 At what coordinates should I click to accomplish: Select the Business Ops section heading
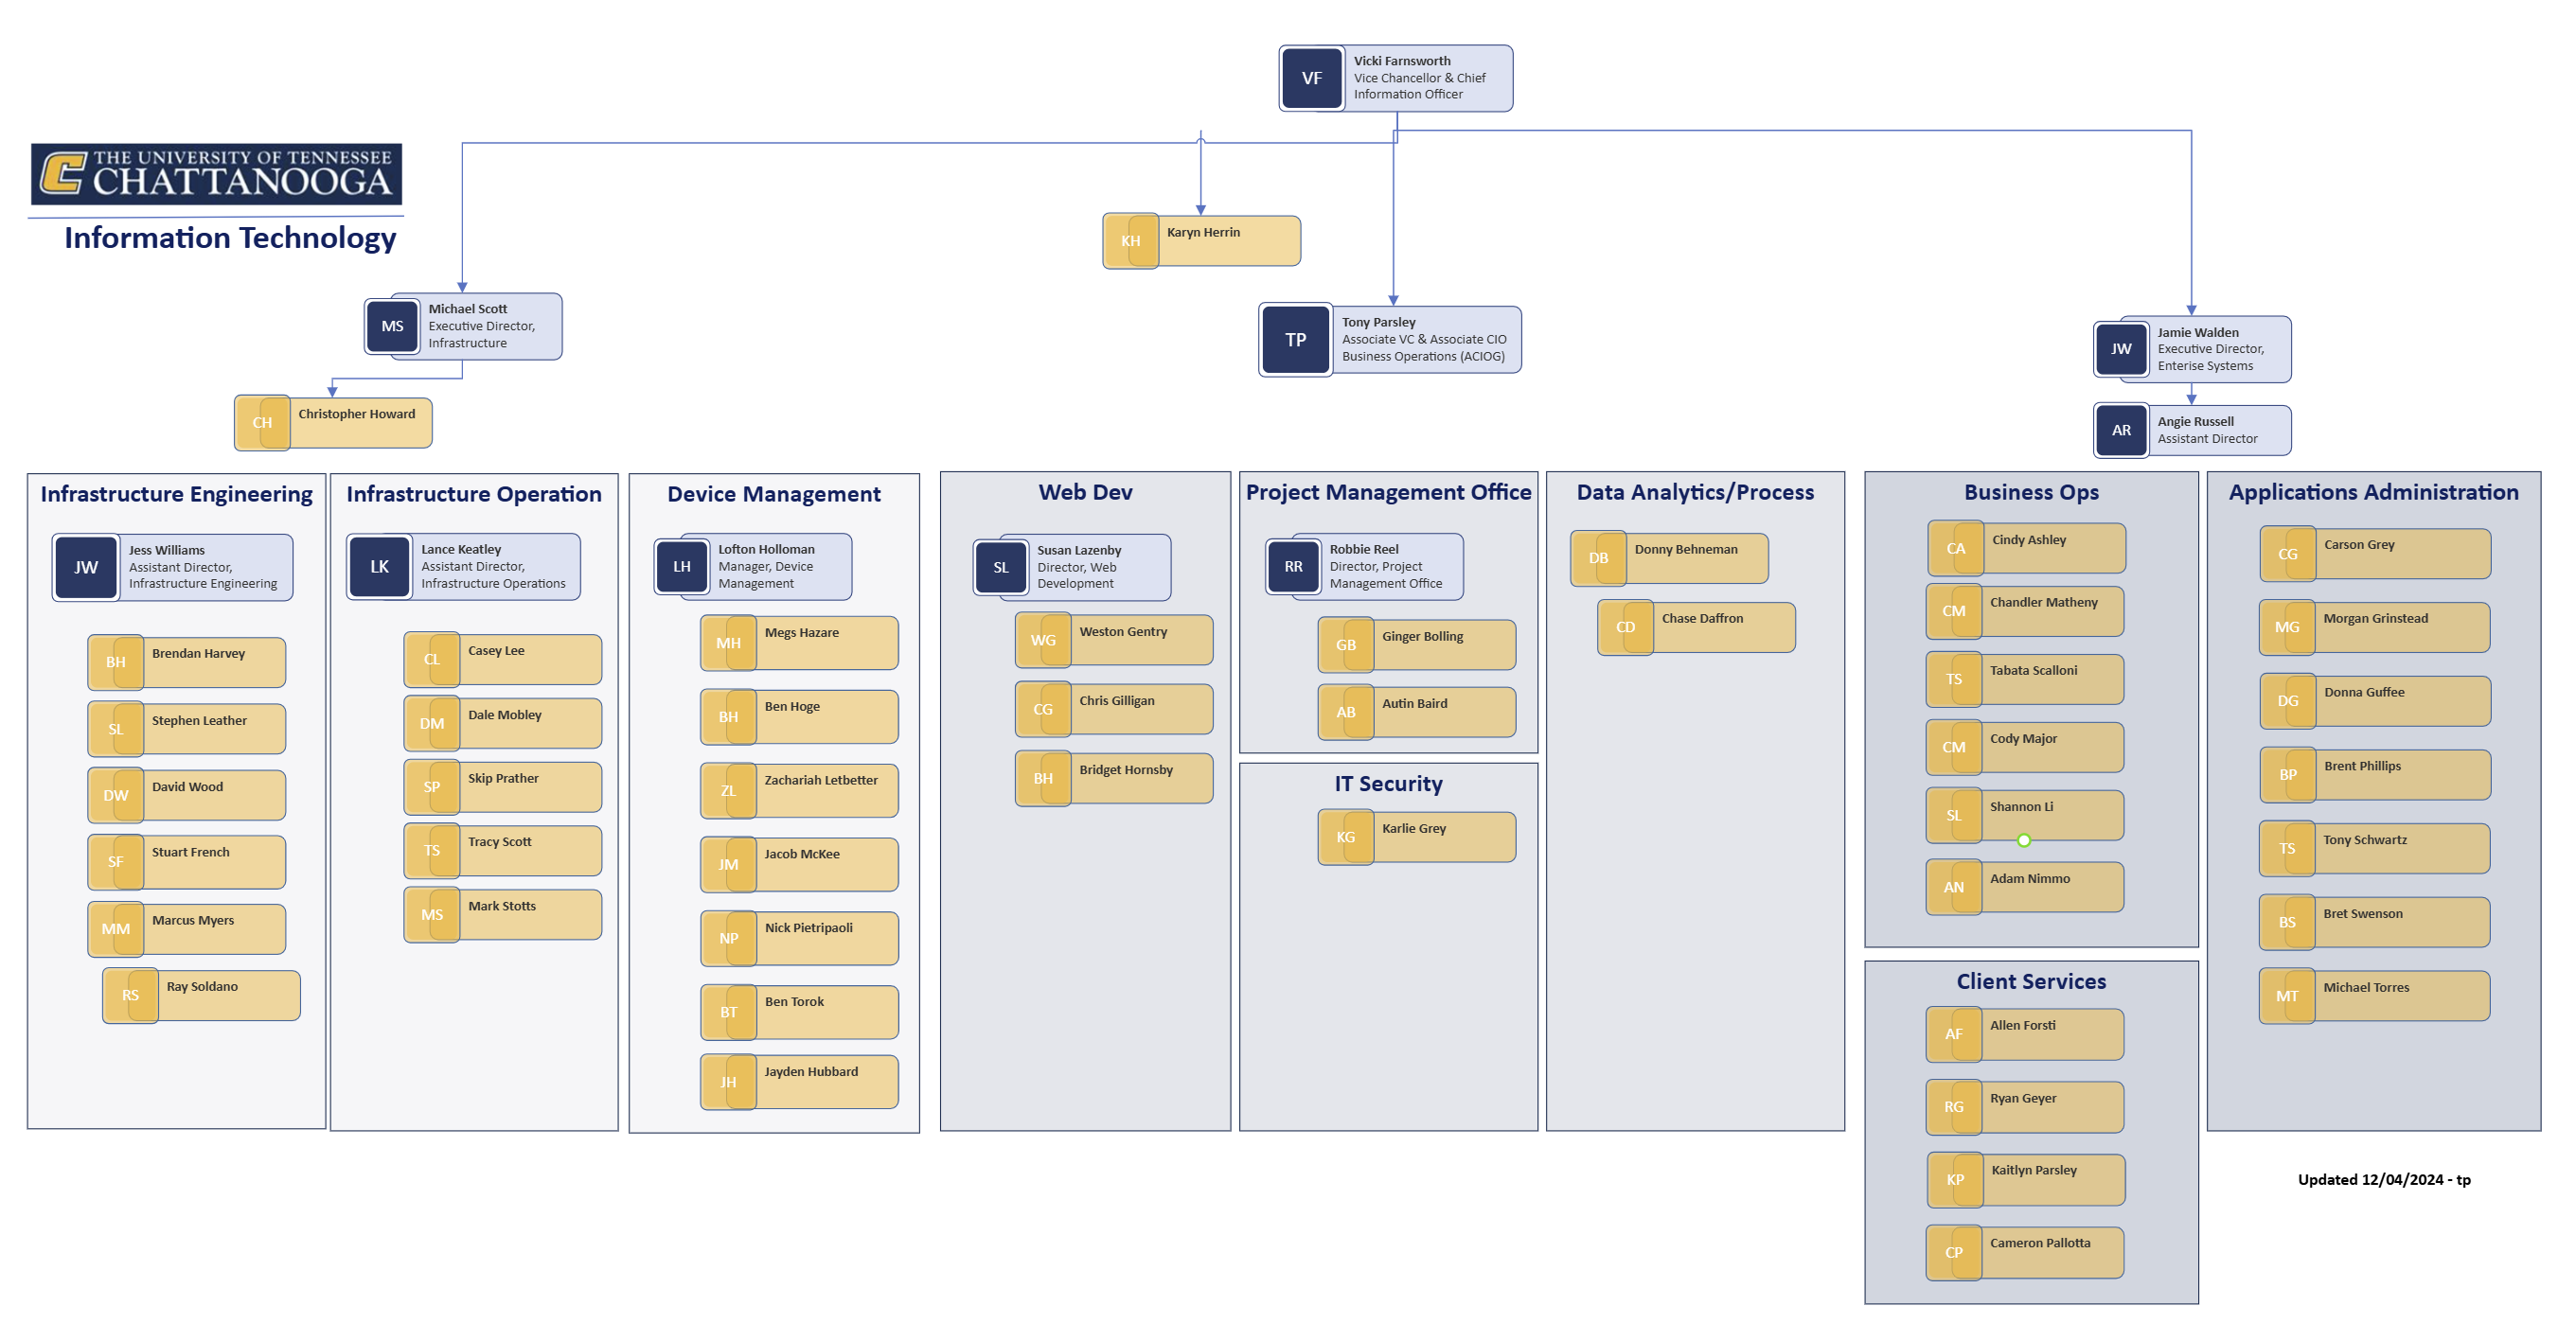point(2031,492)
